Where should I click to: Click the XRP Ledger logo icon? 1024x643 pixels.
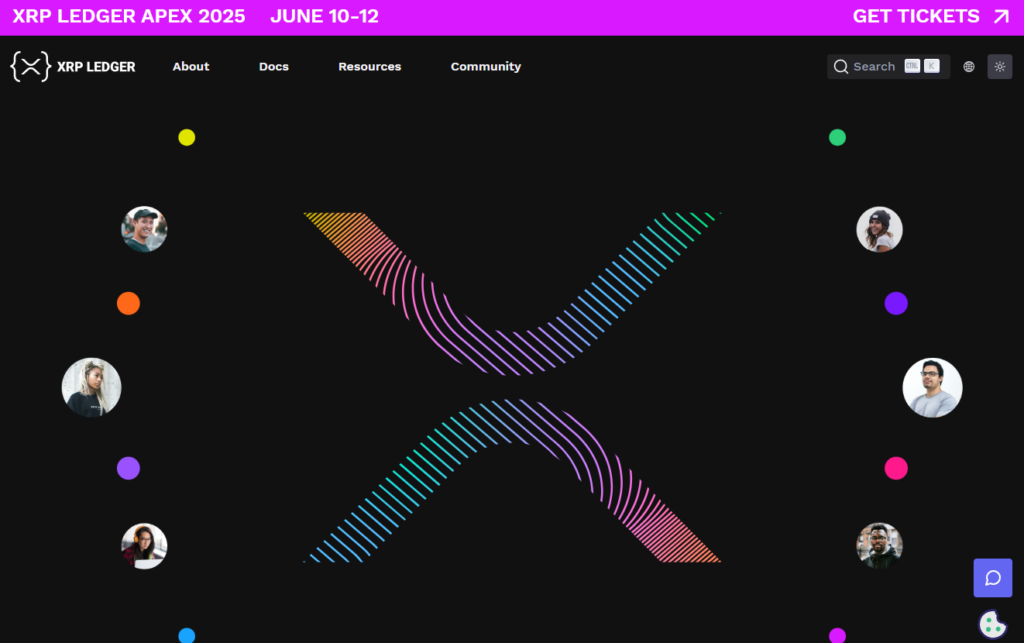(30, 66)
